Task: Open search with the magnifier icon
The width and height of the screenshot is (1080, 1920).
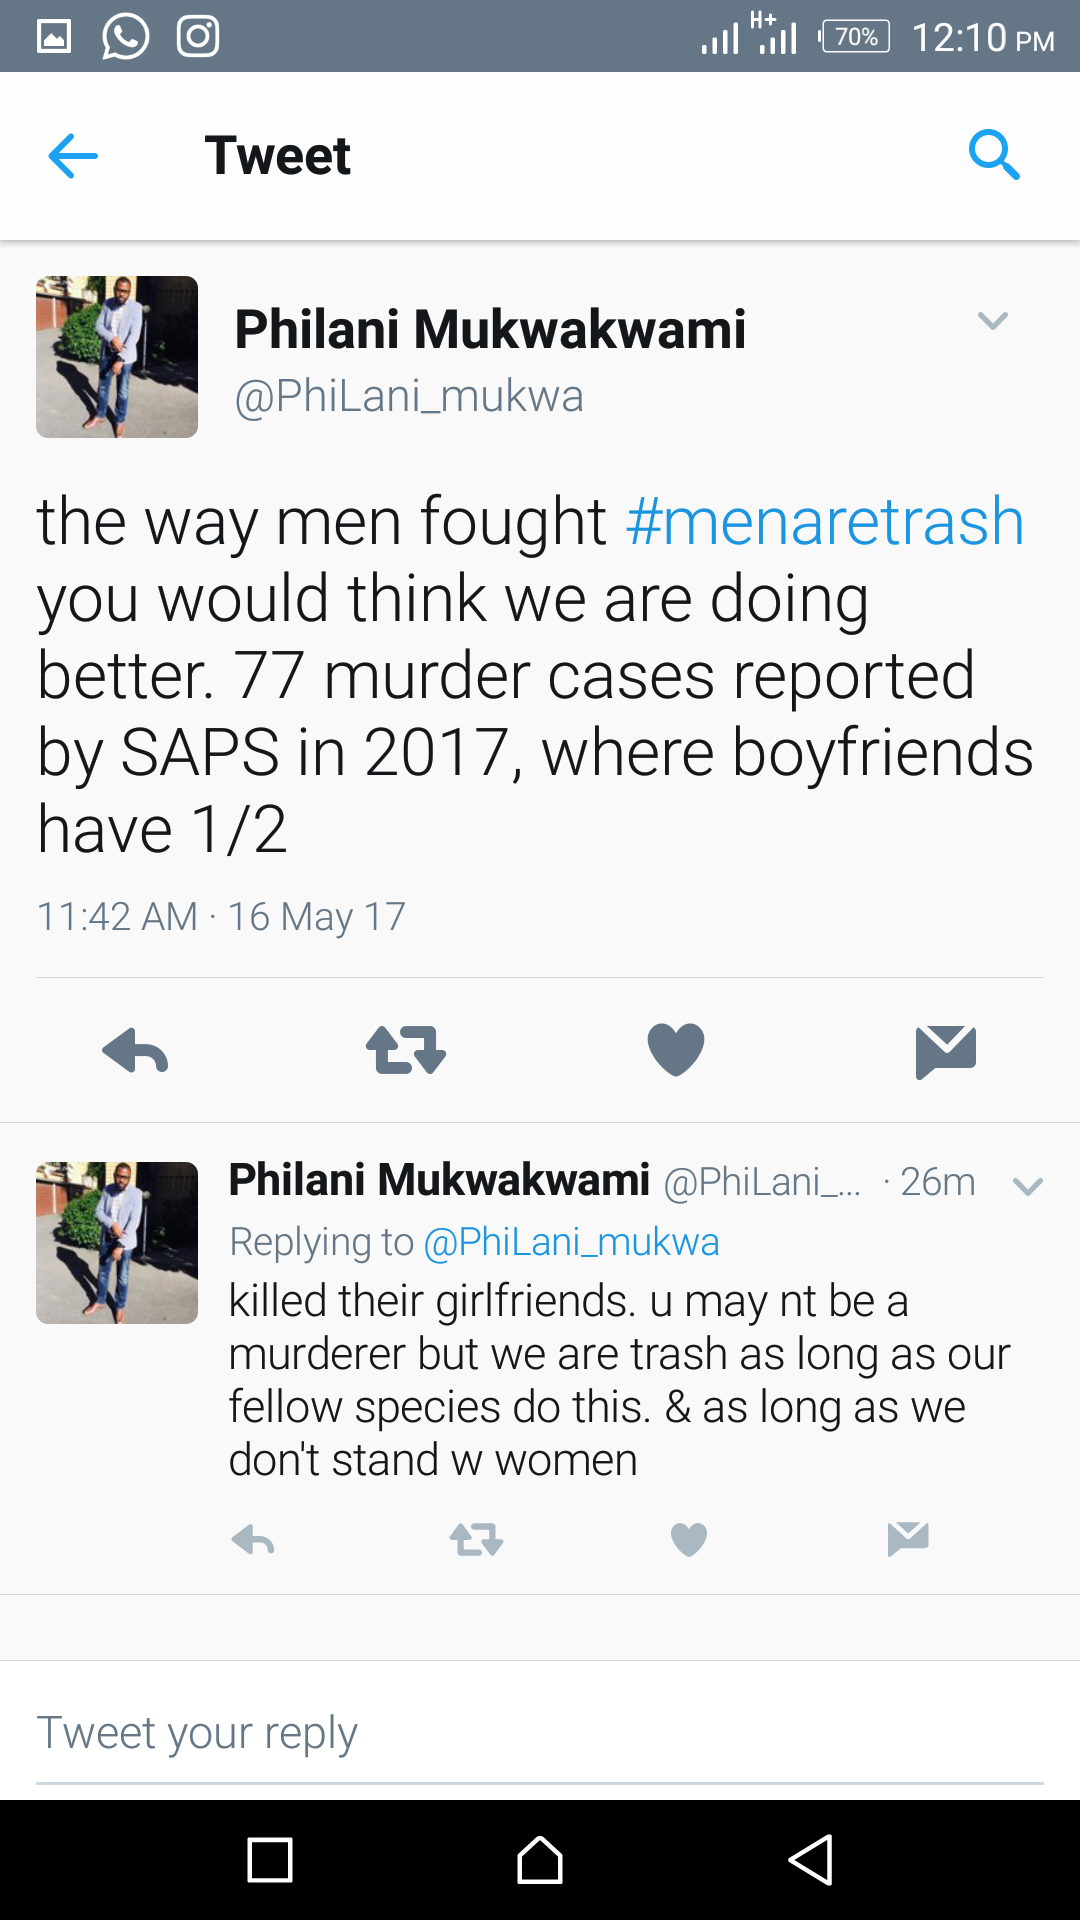Action: pos(994,155)
